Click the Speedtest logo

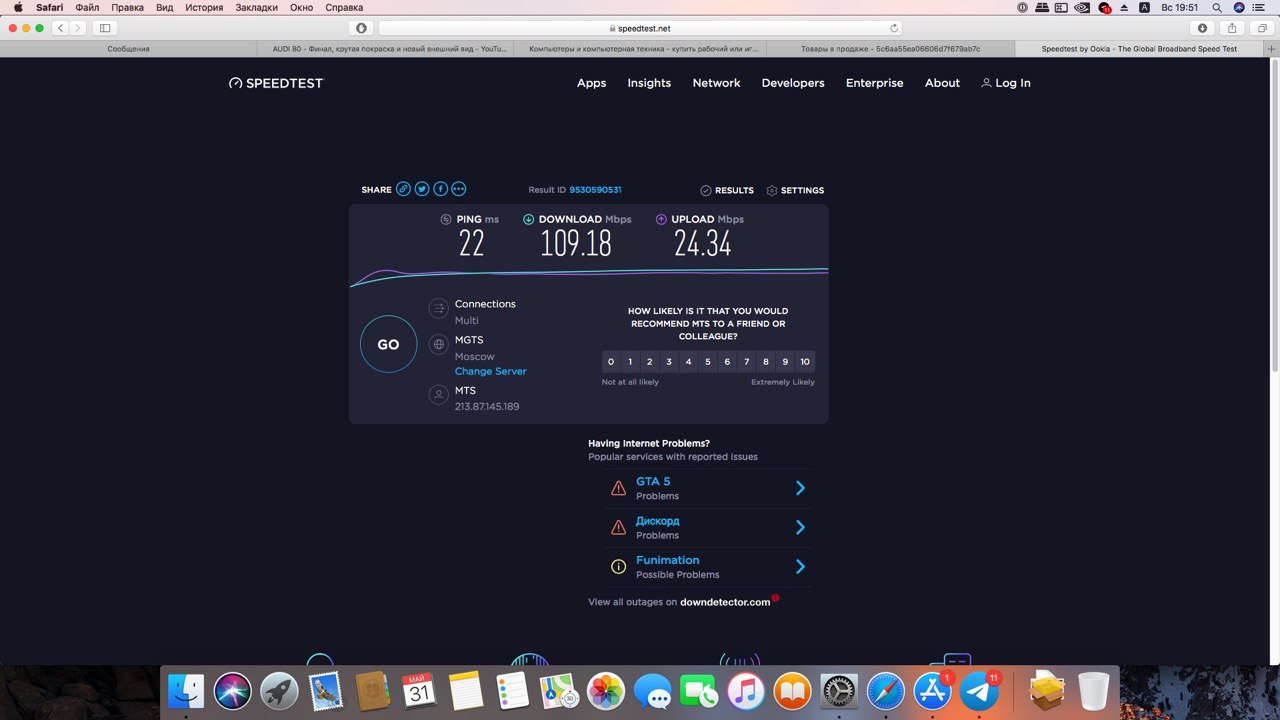coord(276,83)
